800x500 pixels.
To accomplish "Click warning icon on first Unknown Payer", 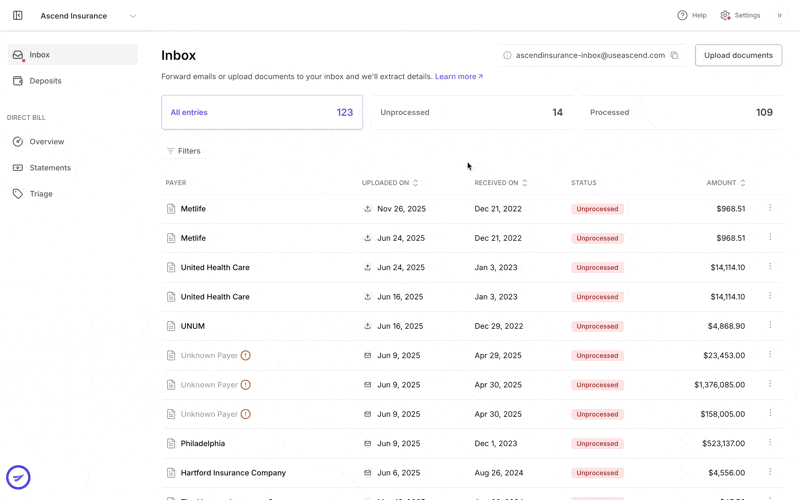I will point(245,356).
